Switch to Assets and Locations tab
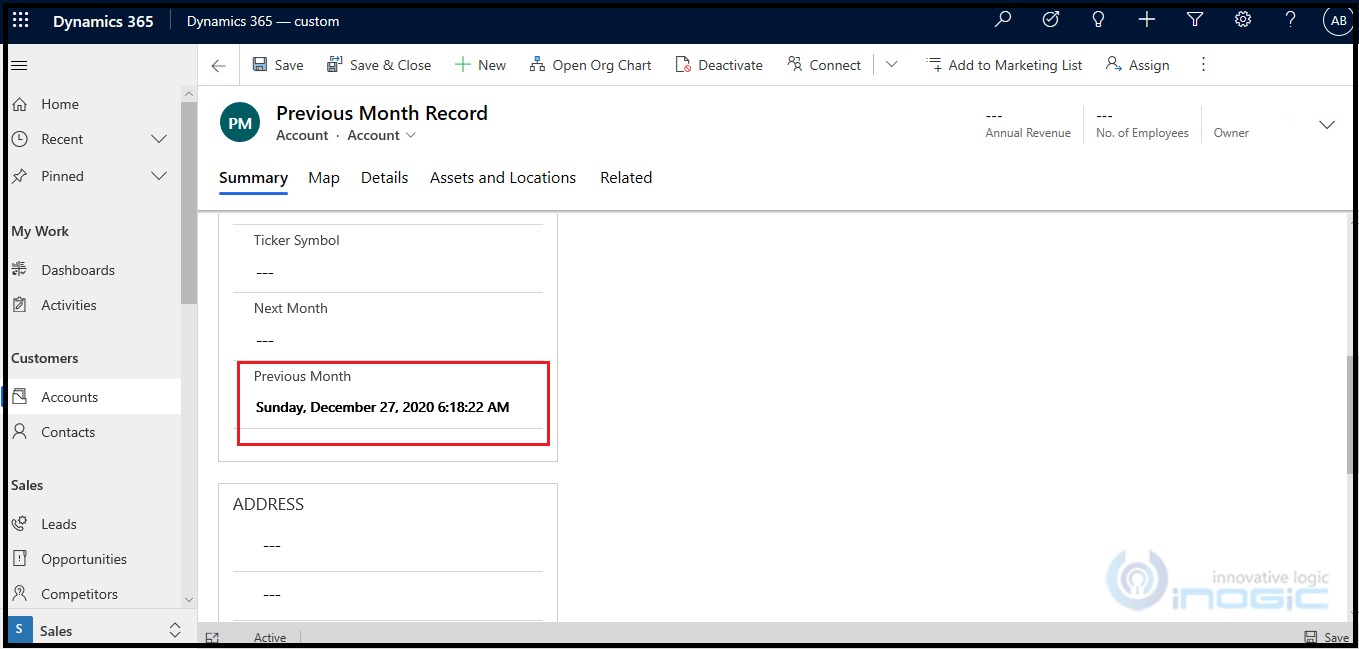Image resolution: width=1359 pixels, height=649 pixels. [503, 178]
